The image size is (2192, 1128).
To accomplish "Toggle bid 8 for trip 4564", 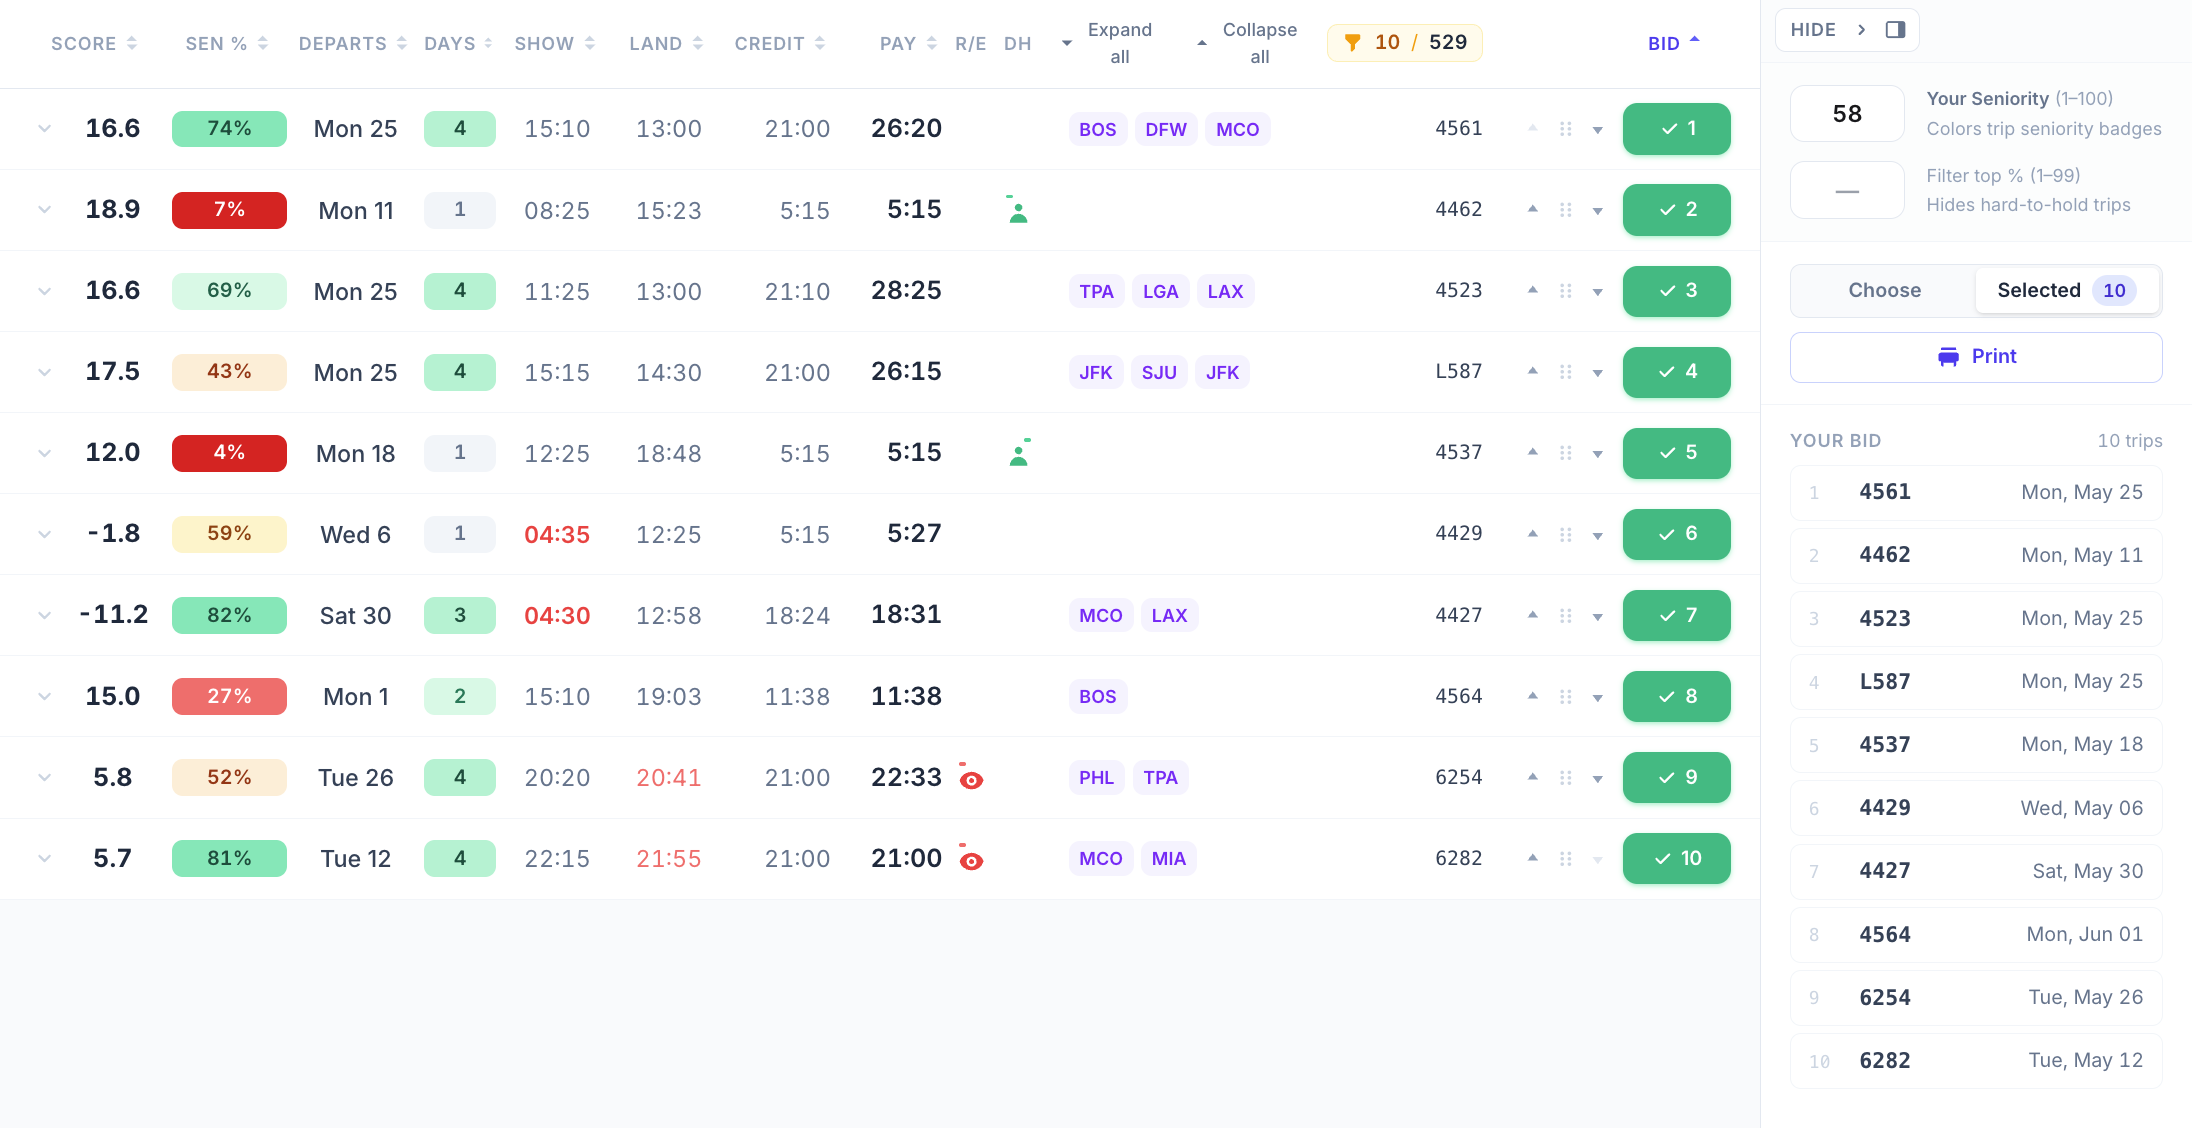I will coord(1676,696).
